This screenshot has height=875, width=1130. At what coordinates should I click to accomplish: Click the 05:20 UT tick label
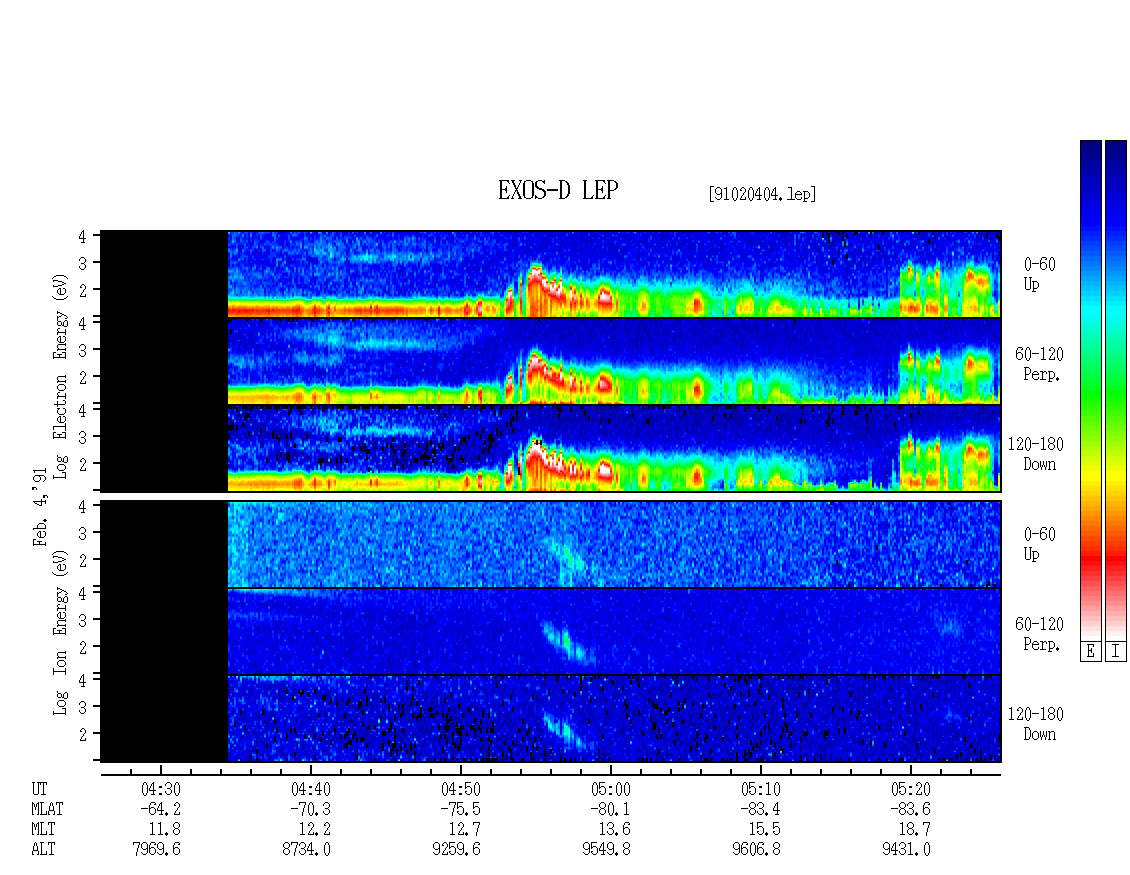(x=911, y=789)
